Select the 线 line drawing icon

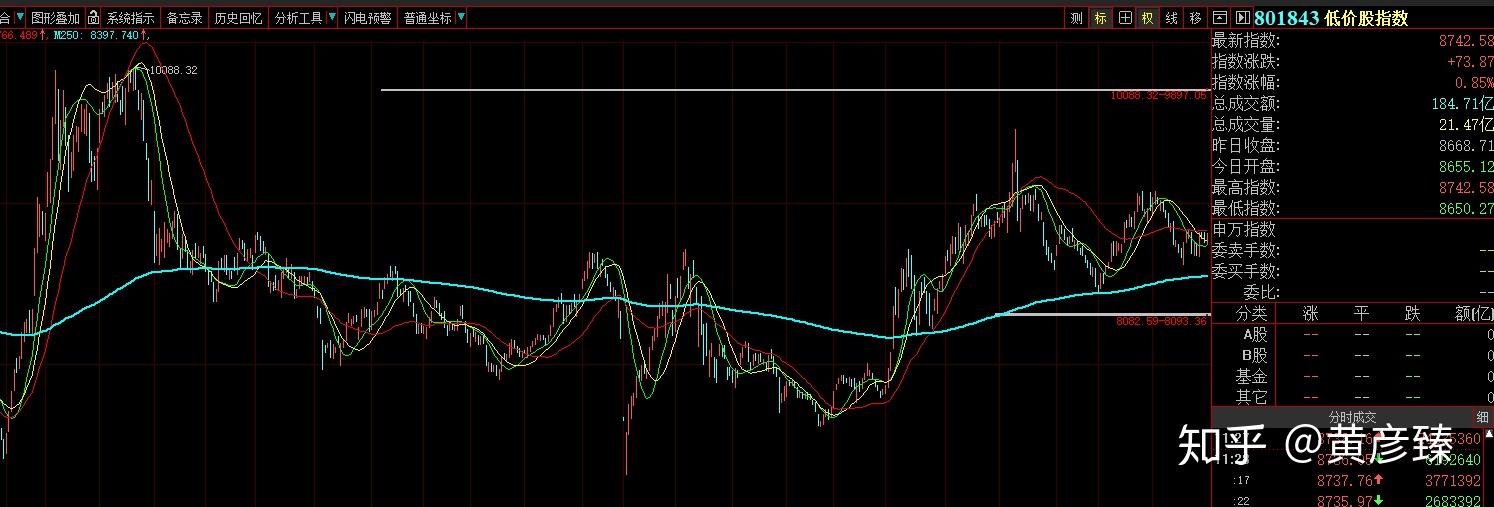coord(1172,18)
